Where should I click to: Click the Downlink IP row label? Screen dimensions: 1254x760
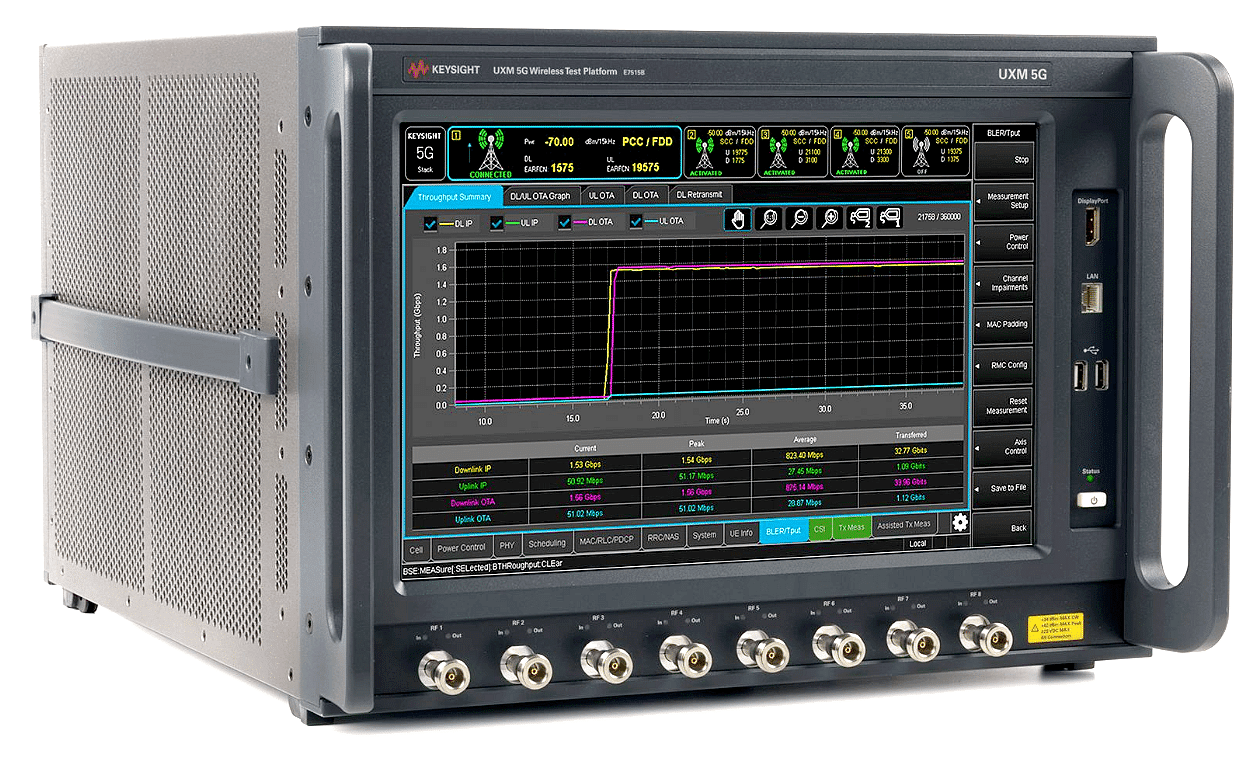pyautogui.click(x=472, y=468)
